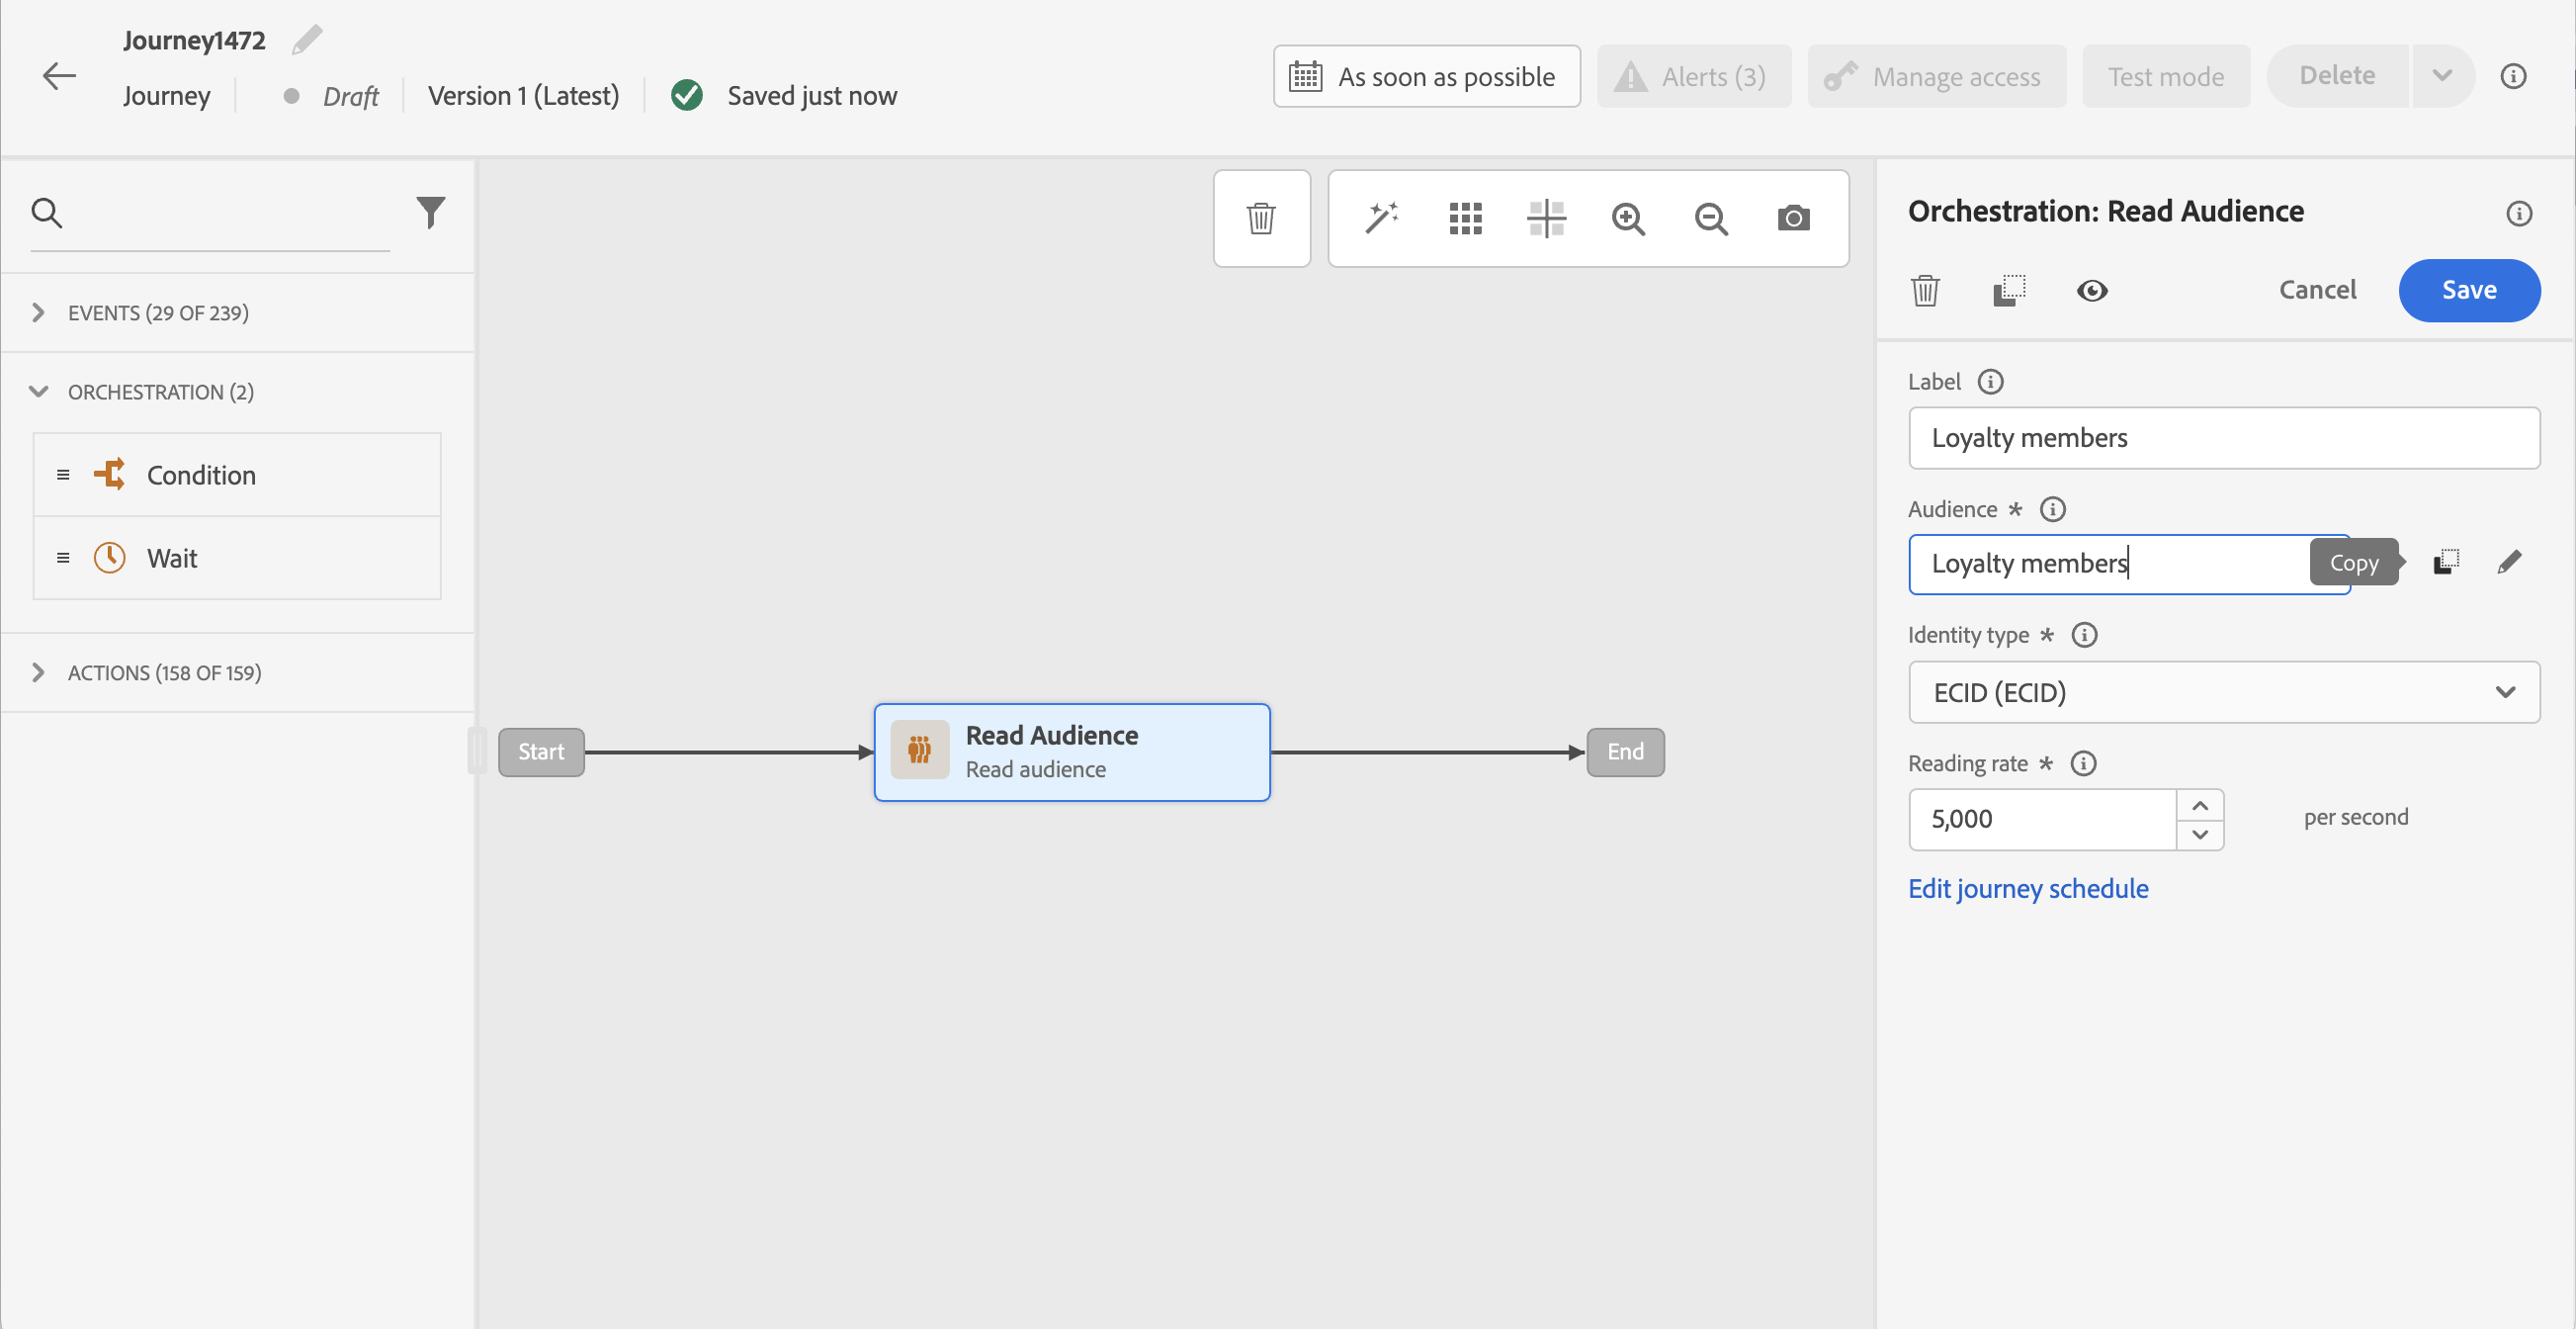Screen dimensions: 2576x1329
Task: Expand the Events category
Action: 39,313
